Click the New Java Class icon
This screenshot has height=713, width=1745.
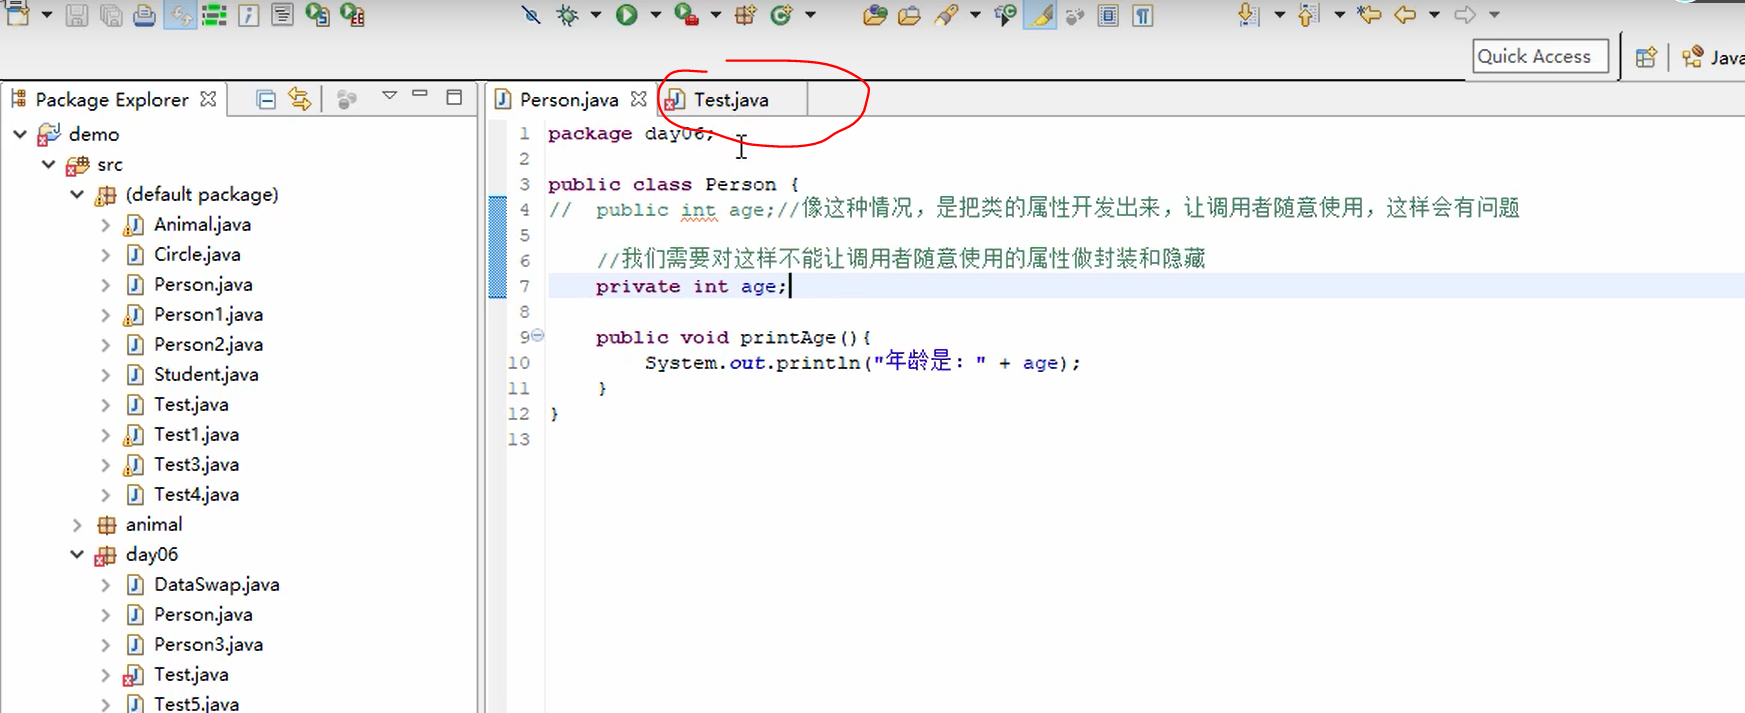pos(782,14)
